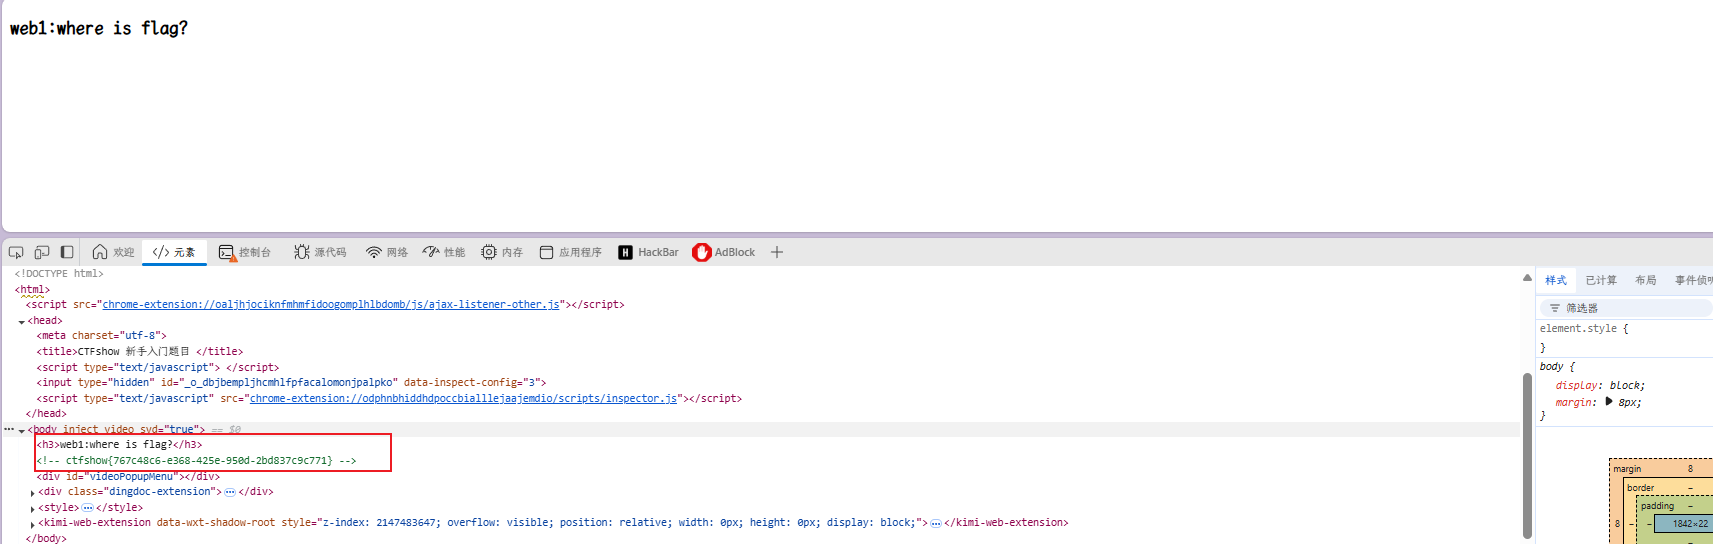The width and height of the screenshot is (1713, 544).
Task: Open the ajax-listener-other.js script link
Action: coord(331,305)
